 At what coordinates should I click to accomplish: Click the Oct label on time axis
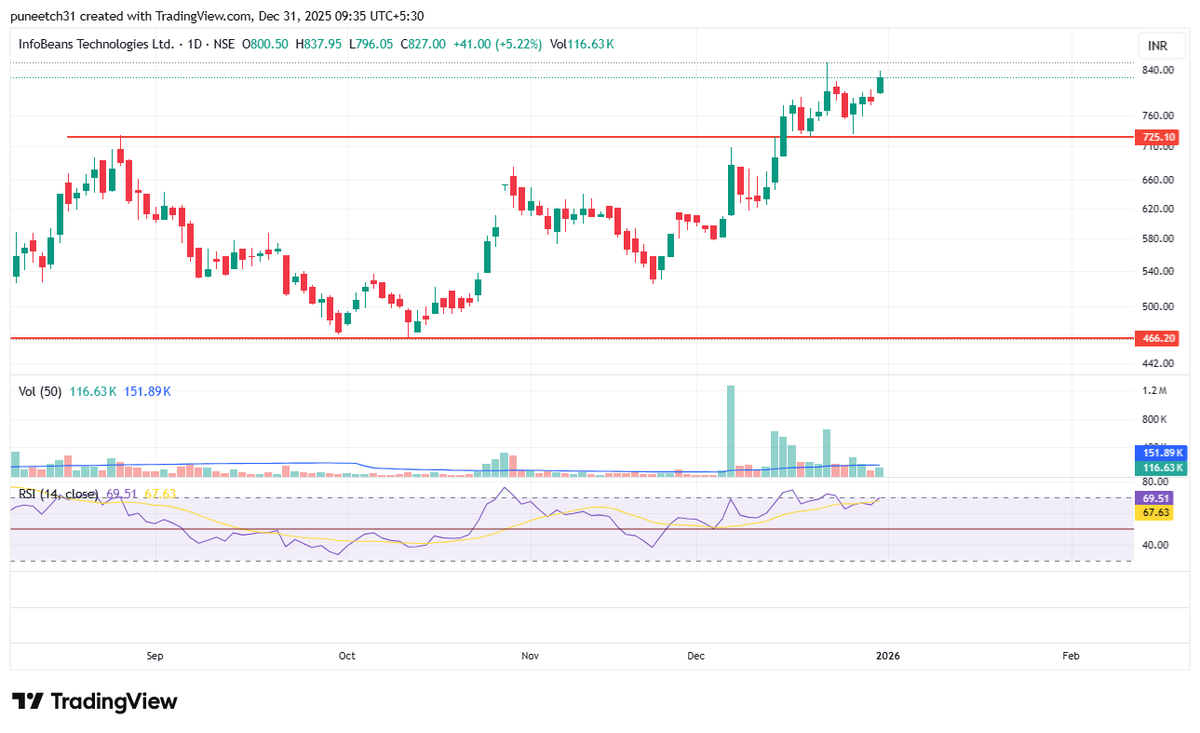click(x=347, y=656)
